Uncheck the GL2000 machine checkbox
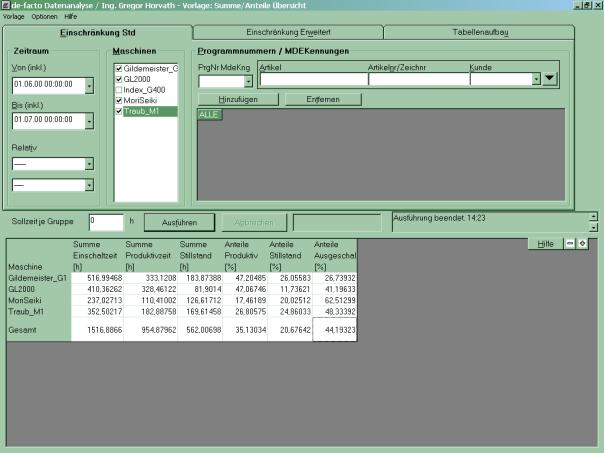The image size is (604, 453). (119, 79)
